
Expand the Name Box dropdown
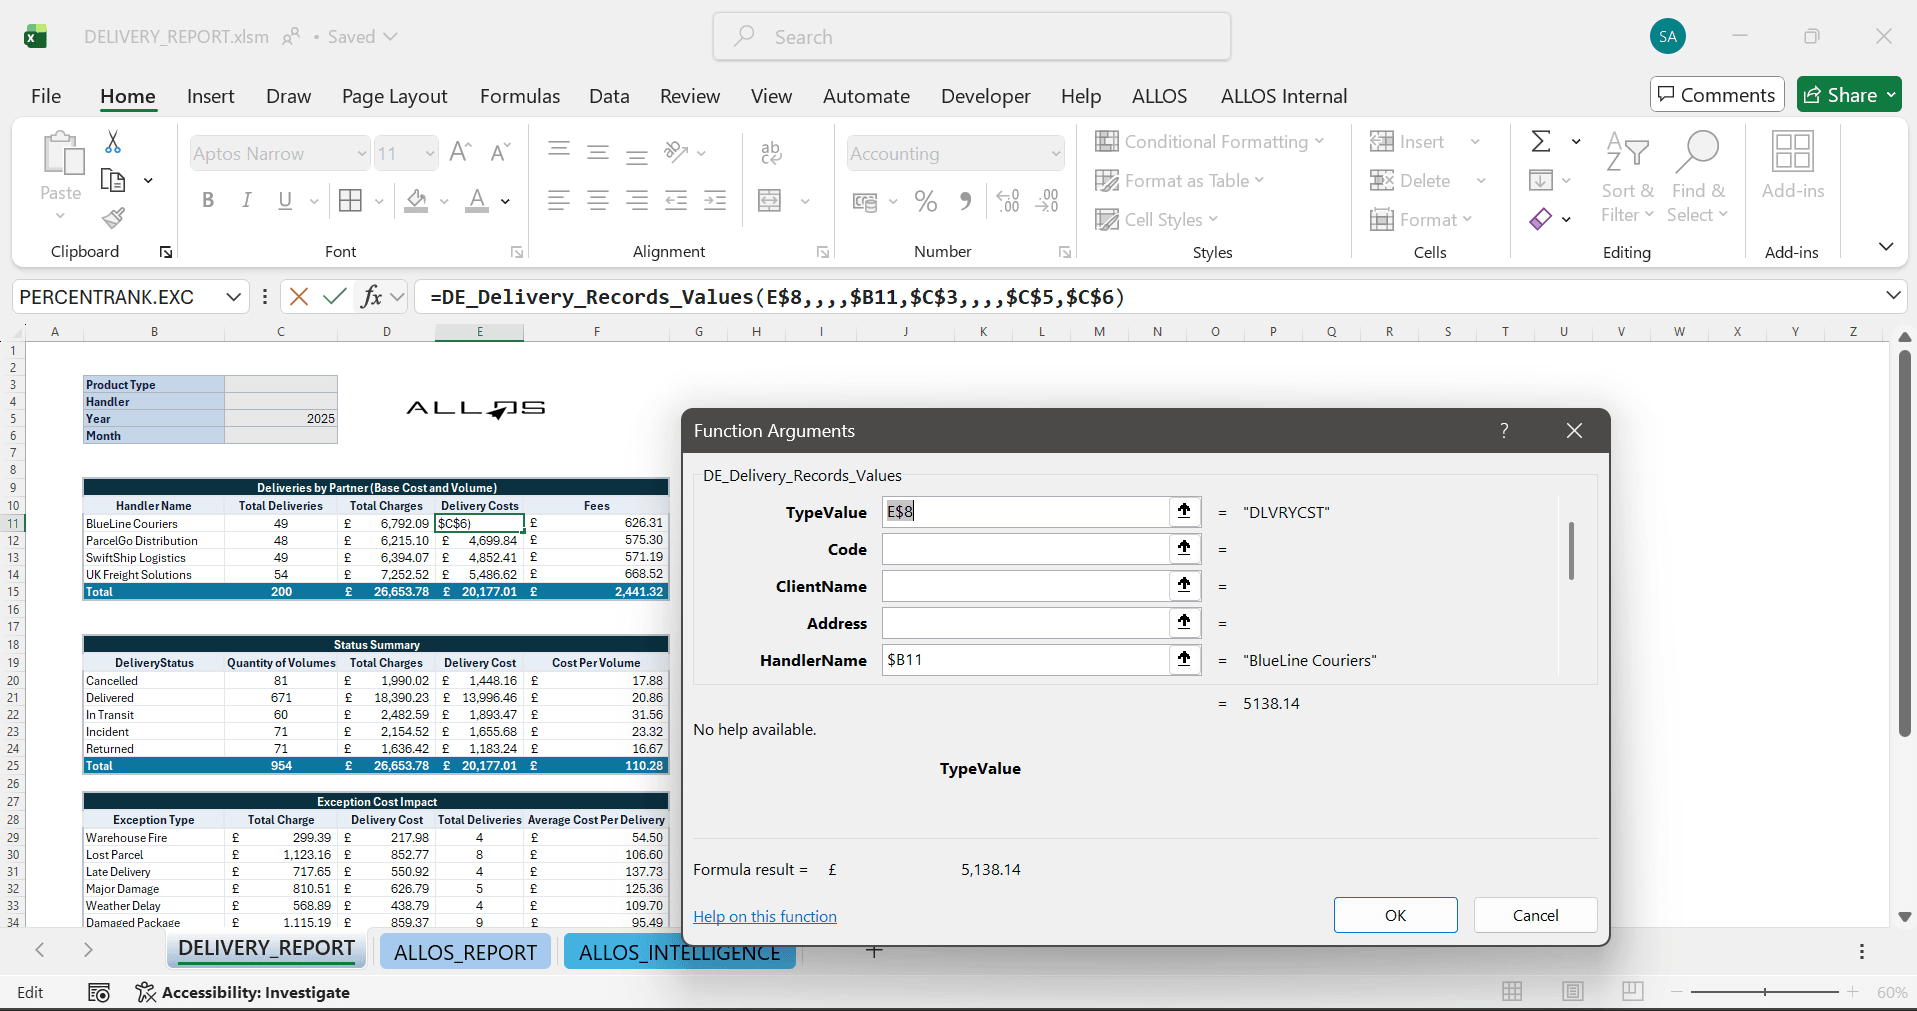233,297
